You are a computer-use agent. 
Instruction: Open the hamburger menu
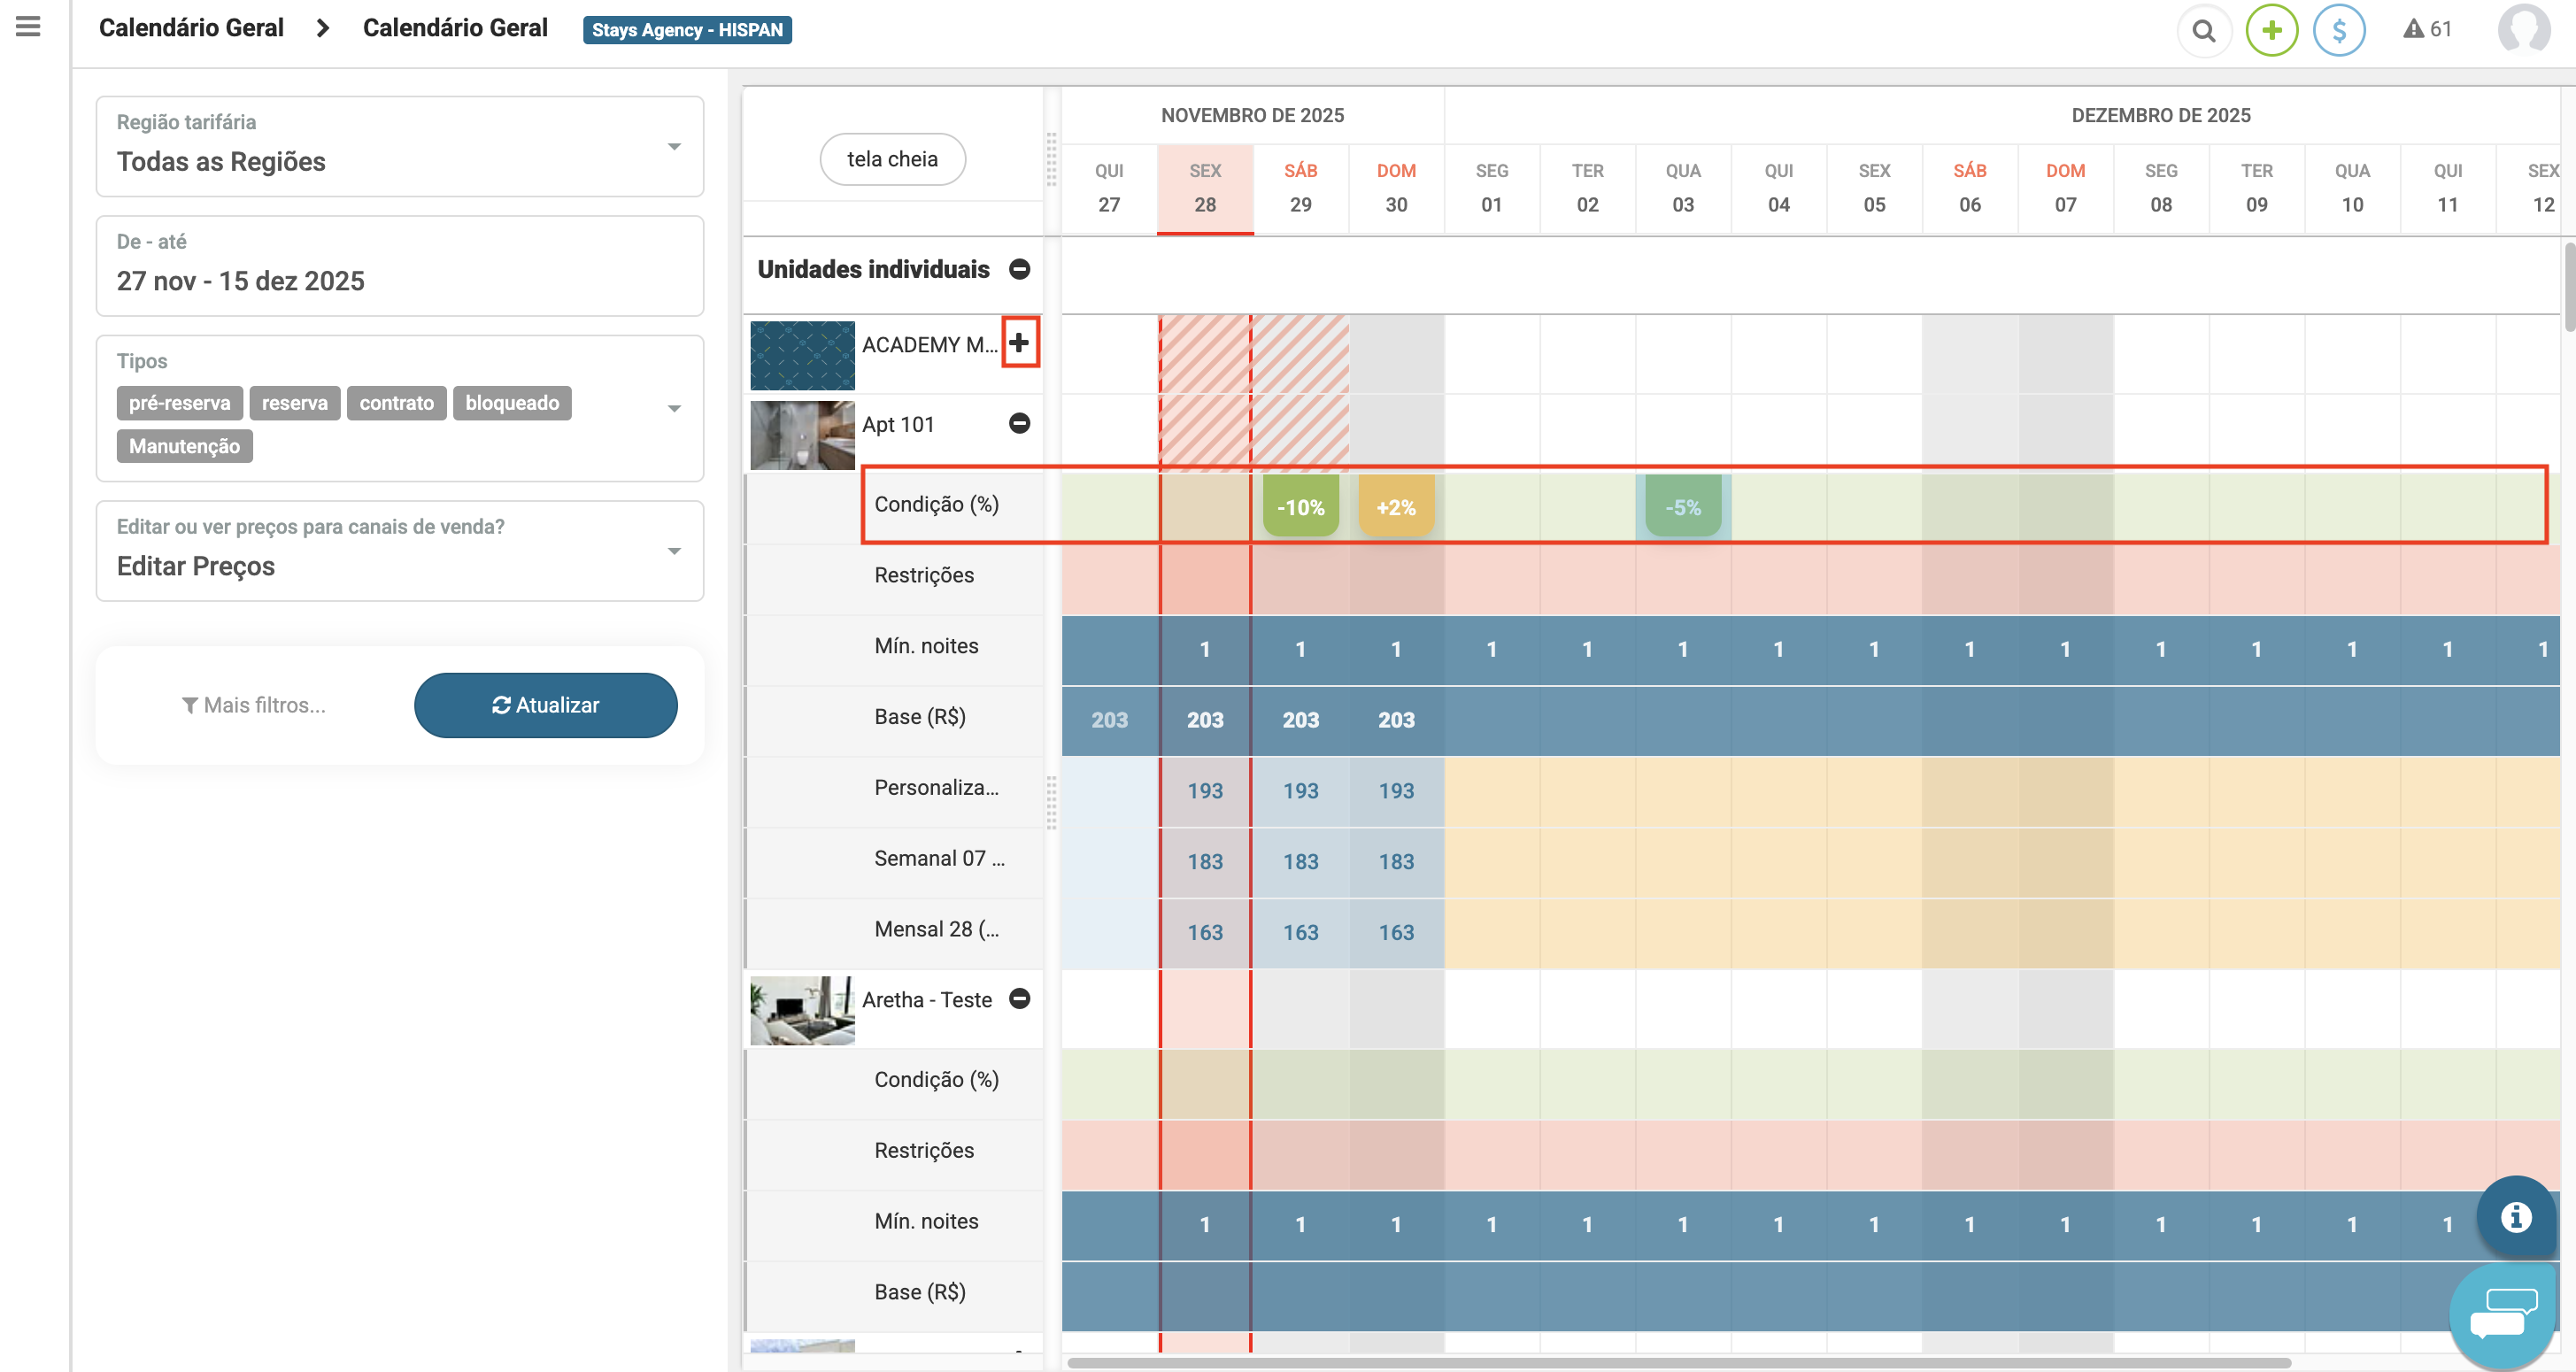(x=28, y=26)
